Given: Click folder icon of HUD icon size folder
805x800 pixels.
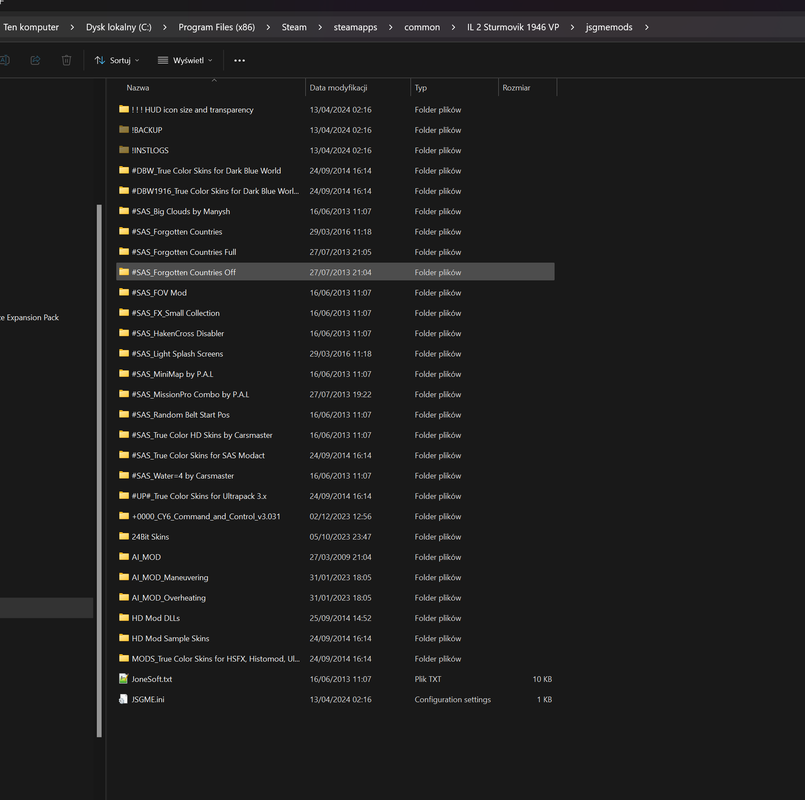Looking at the screenshot, I should tap(124, 109).
